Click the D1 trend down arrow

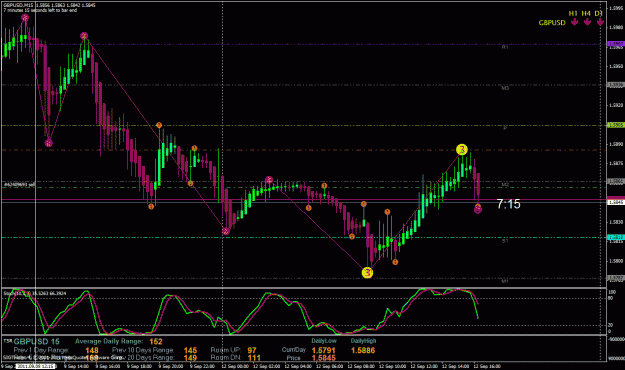point(600,22)
